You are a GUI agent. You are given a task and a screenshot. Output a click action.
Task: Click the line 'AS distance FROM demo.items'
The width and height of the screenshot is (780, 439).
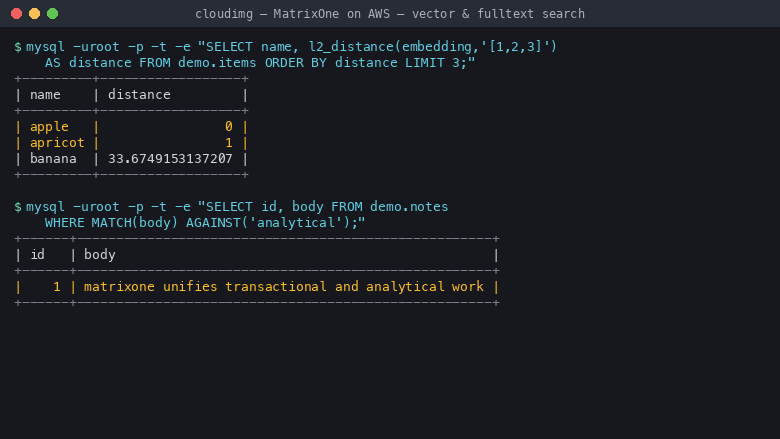260,63
